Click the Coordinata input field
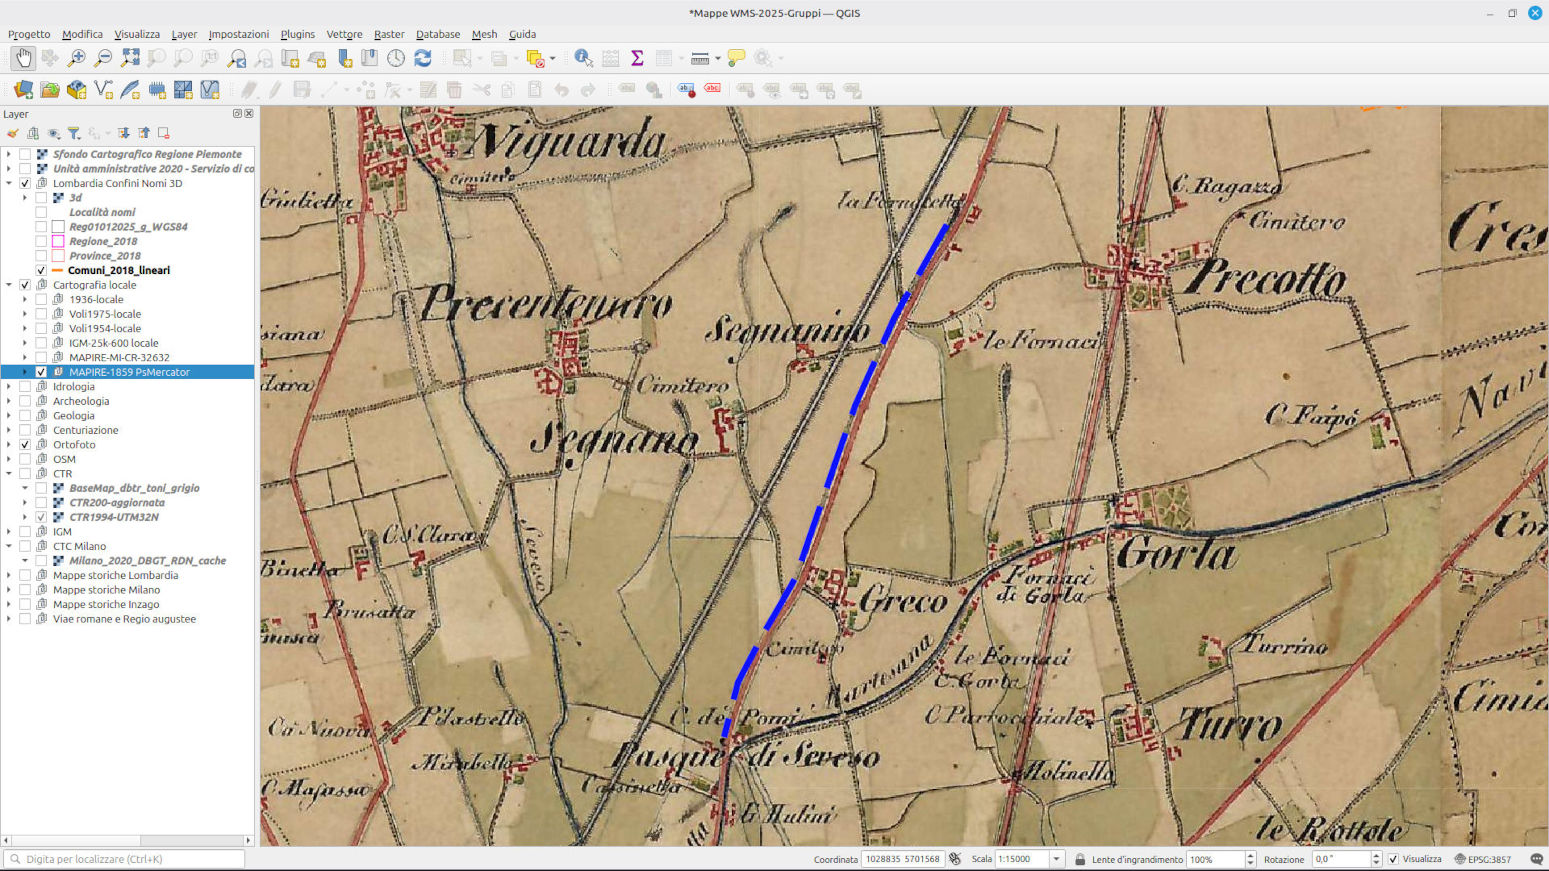The height and width of the screenshot is (871, 1549). [x=903, y=859]
